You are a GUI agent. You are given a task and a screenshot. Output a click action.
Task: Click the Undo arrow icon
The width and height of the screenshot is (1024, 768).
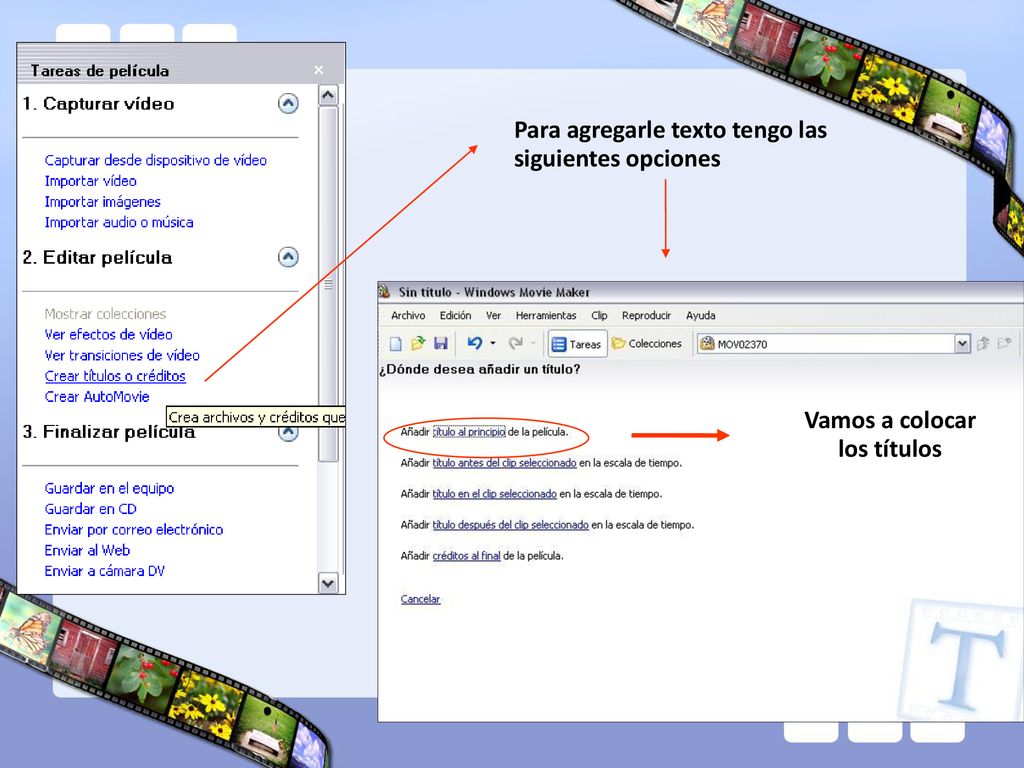pos(475,343)
